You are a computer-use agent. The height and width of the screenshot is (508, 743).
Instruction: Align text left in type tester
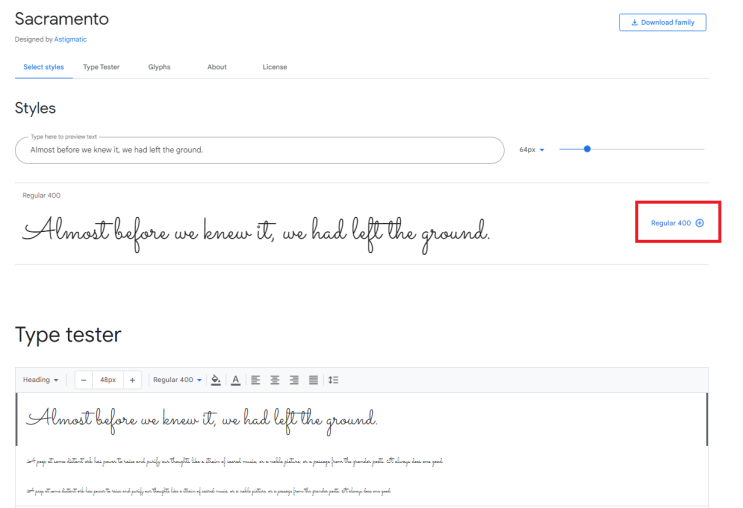click(255, 380)
